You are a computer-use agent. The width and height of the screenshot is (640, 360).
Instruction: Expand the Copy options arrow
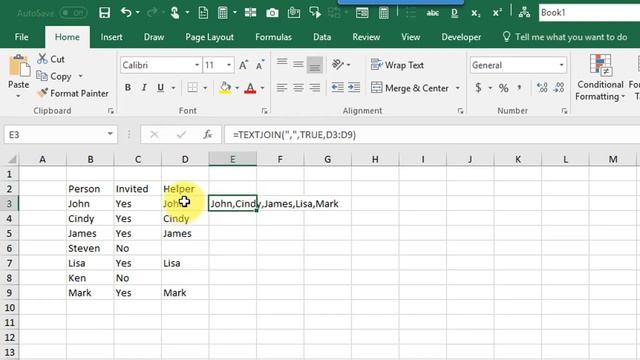[x=80, y=76]
